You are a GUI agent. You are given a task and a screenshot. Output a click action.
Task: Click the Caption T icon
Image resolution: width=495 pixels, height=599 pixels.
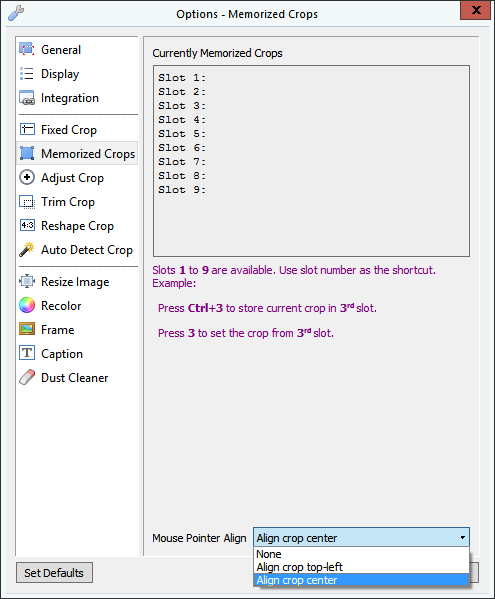tap(27, 353)
